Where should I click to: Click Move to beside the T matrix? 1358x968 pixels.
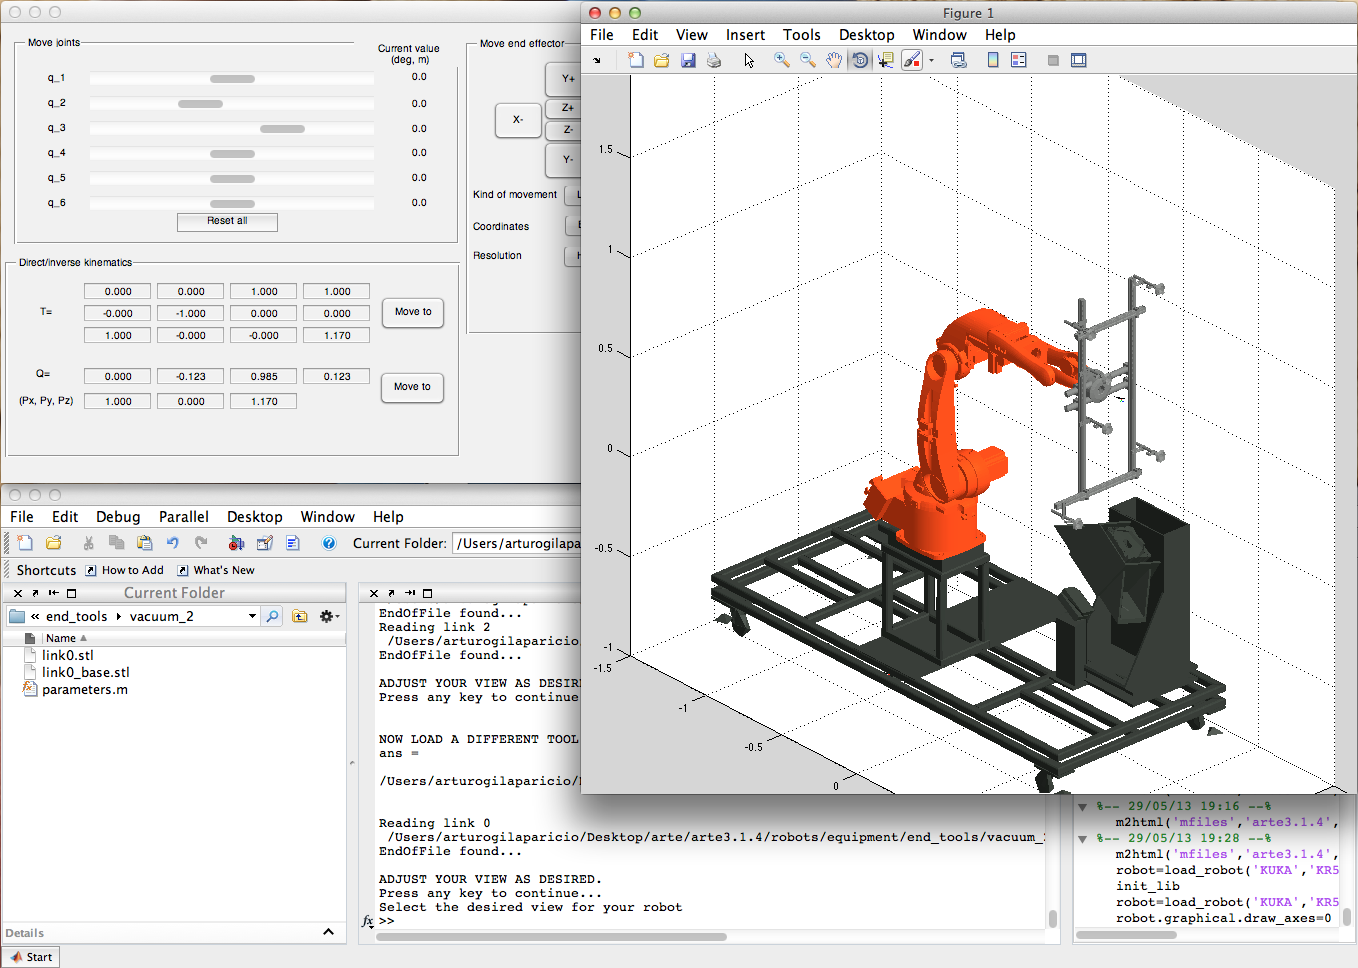click(413, 312)
